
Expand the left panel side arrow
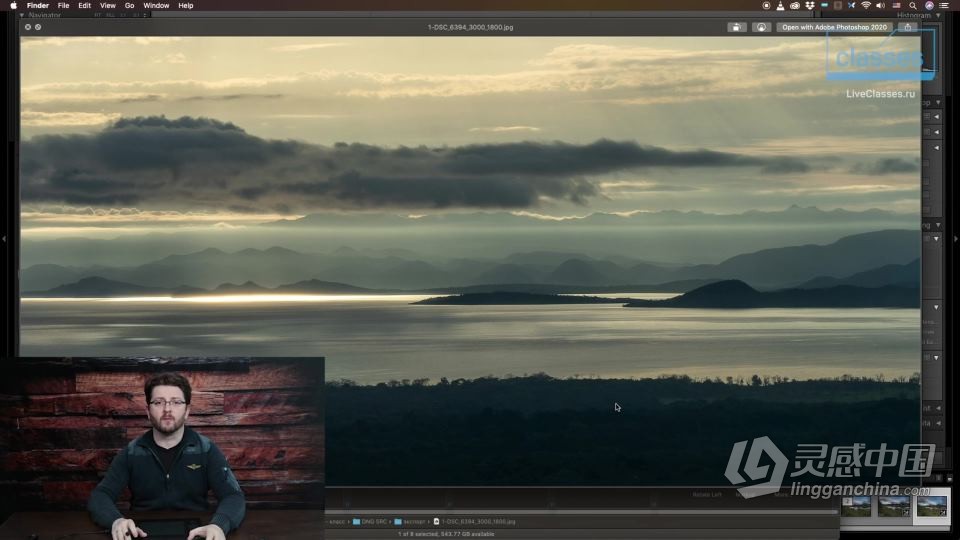tap(4, 239)
